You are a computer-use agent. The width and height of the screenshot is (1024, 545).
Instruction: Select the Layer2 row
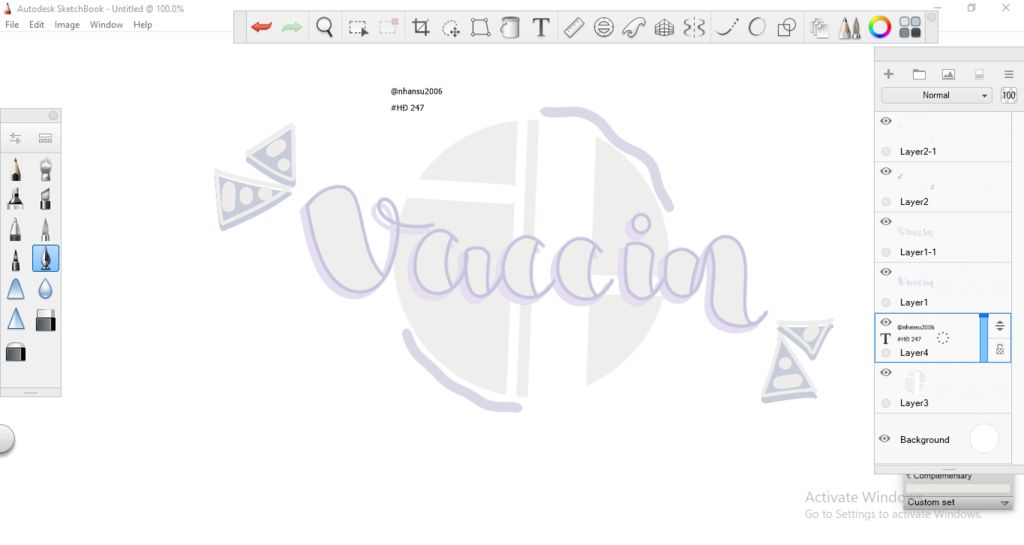(942, 187)
